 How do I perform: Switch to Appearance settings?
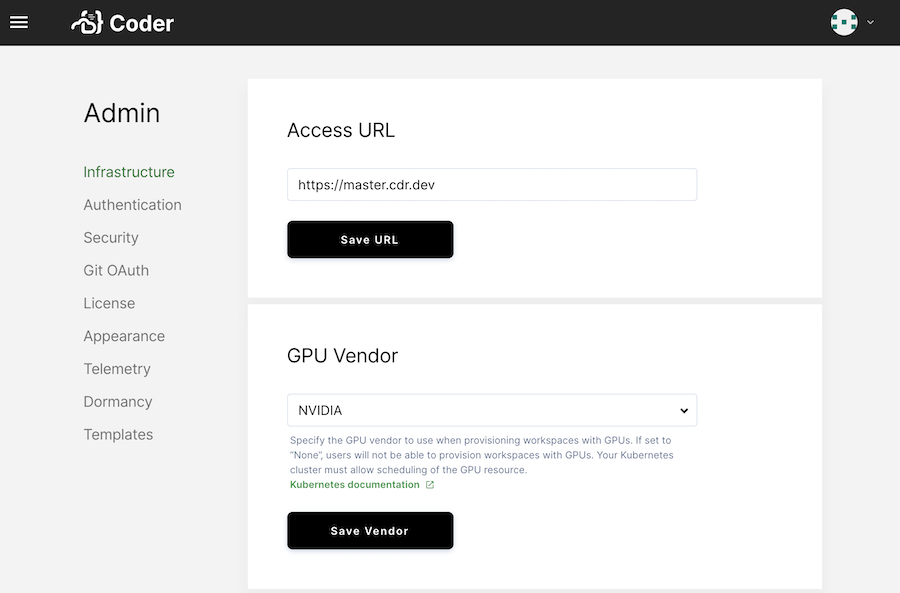[124, 336]
